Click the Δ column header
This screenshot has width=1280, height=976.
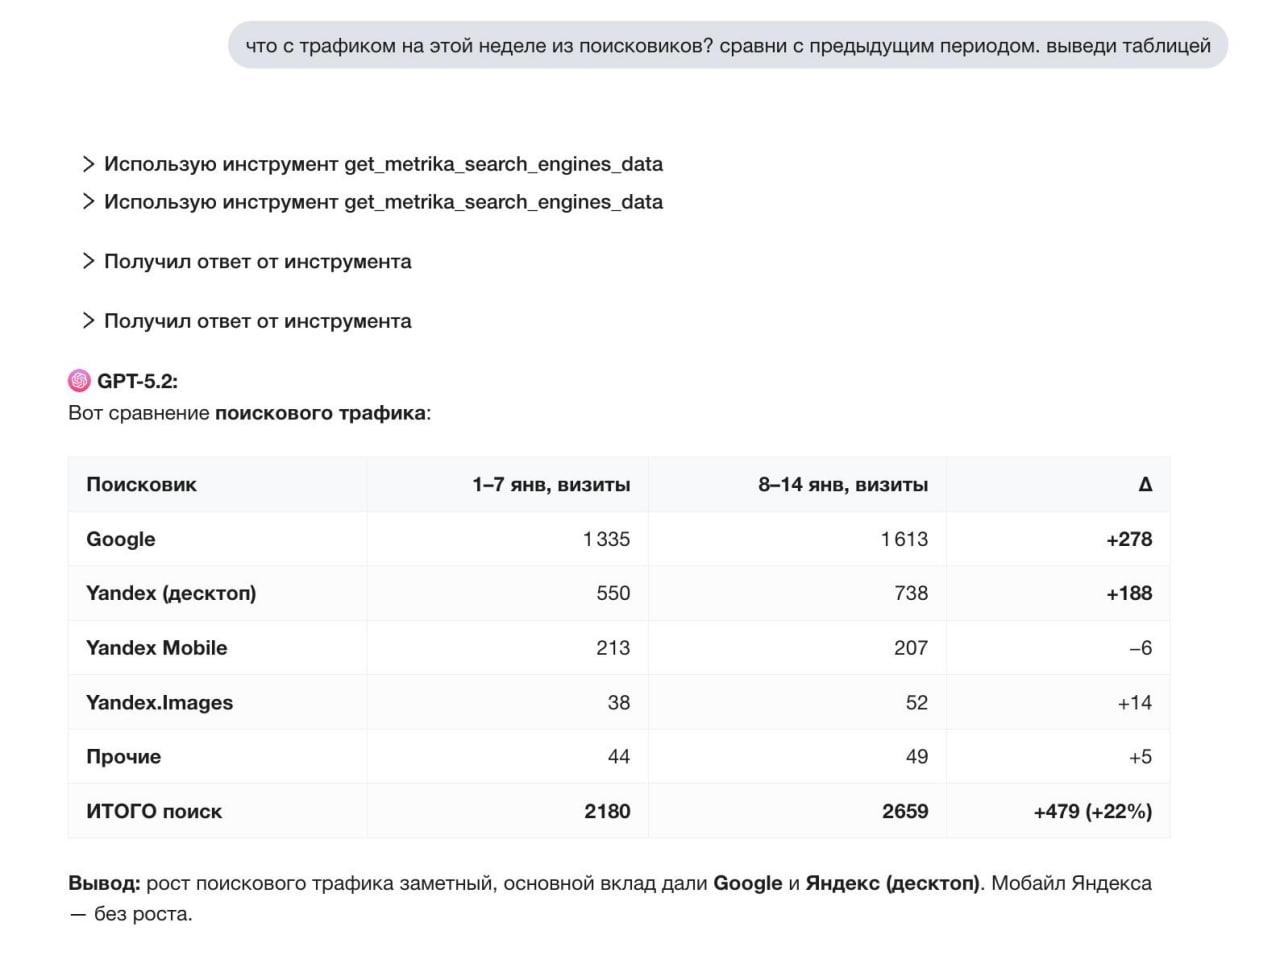coord(1145,485)
